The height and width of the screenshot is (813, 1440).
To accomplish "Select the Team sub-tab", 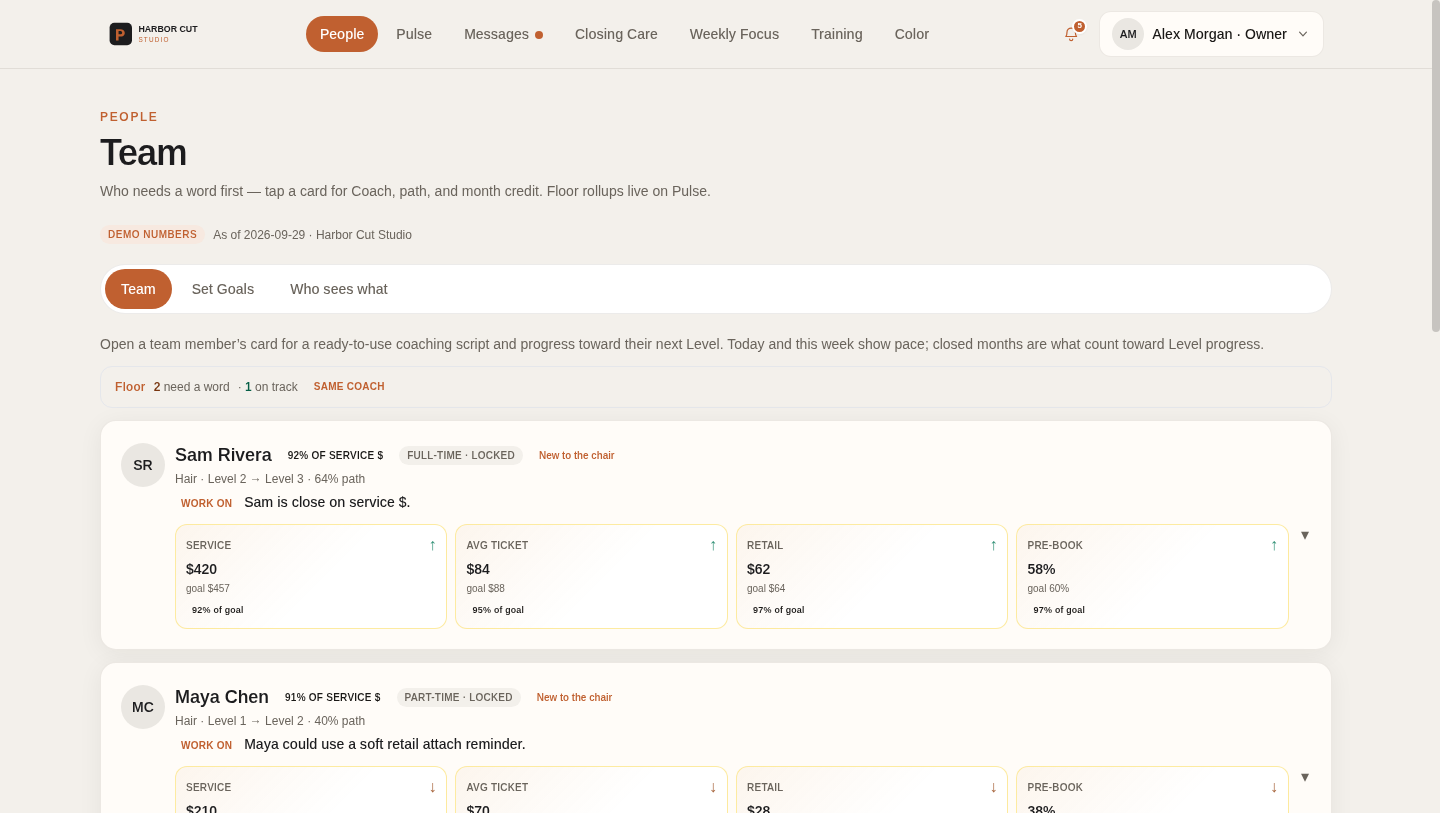I will tap(138, 289).
